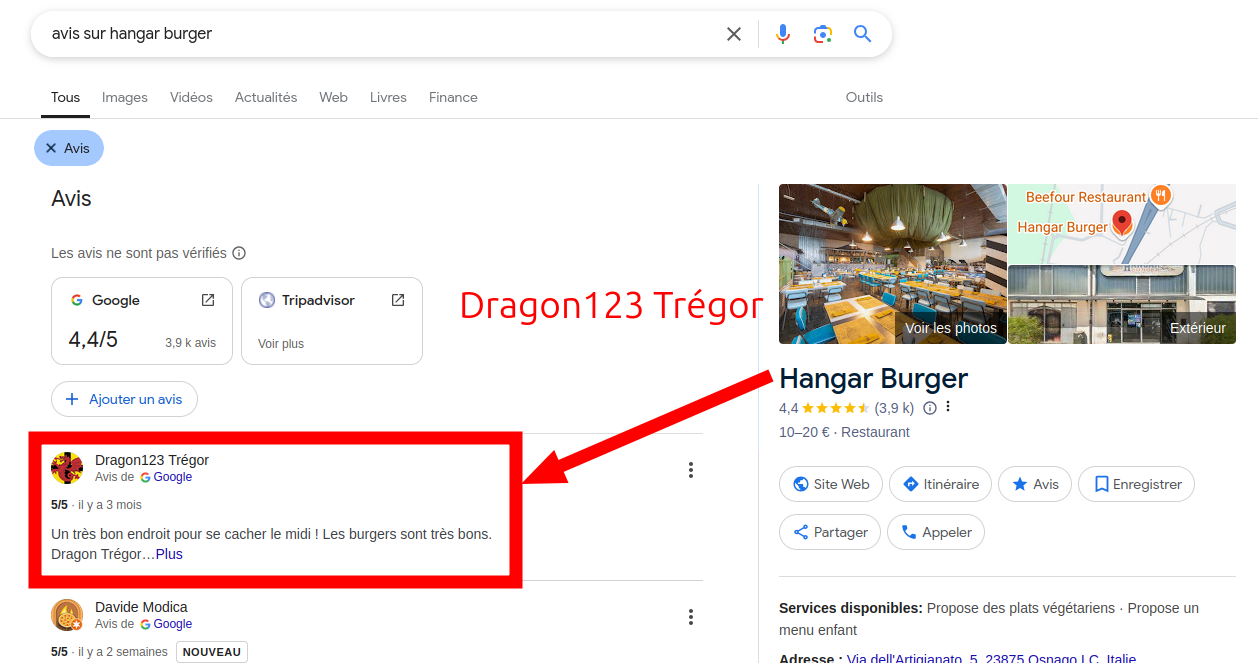Share Hangar Burger with Partager button
Image resolution: width=1258 pixels, height=663 pixels.
pyautogui.click(x=830, y=532)
